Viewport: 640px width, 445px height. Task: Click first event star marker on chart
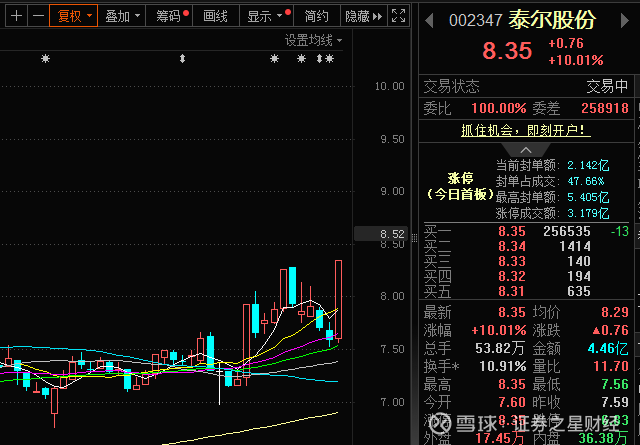coord(45,59)
